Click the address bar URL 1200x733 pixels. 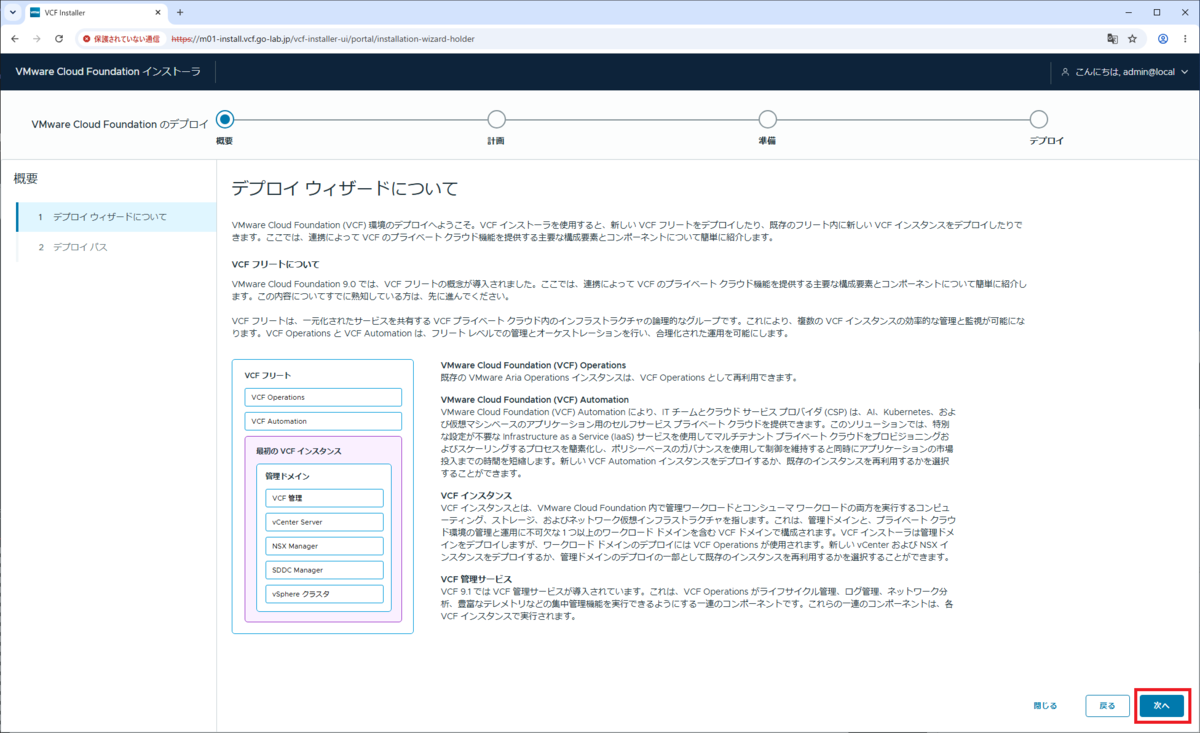323,39
